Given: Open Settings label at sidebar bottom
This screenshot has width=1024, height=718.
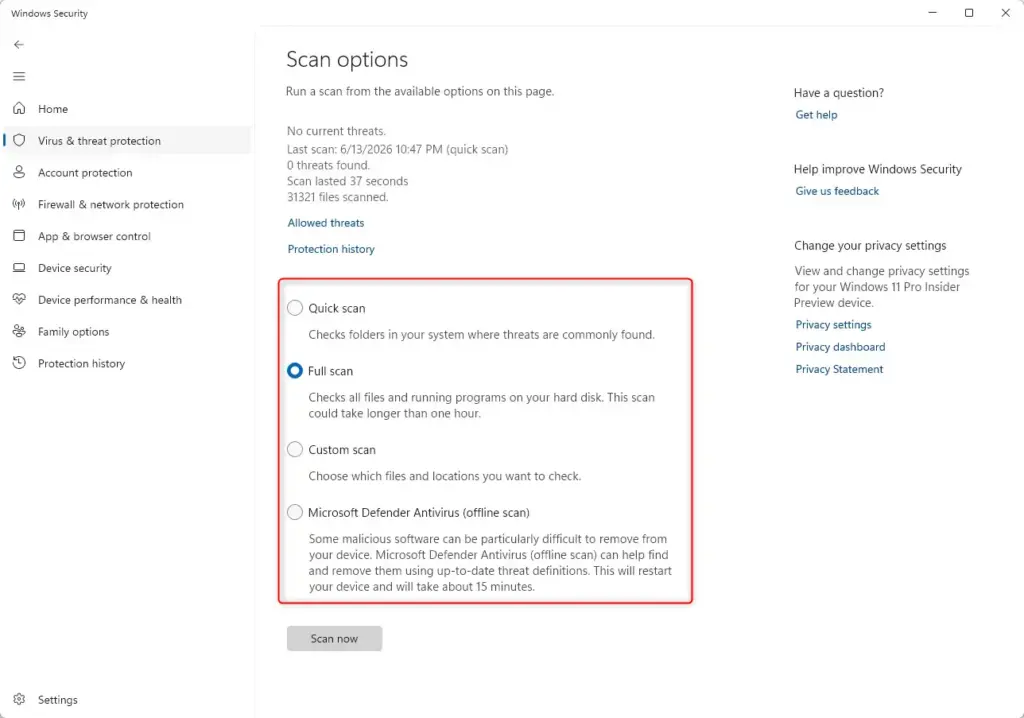Looking at the screenshot, I should coord(57,700).
